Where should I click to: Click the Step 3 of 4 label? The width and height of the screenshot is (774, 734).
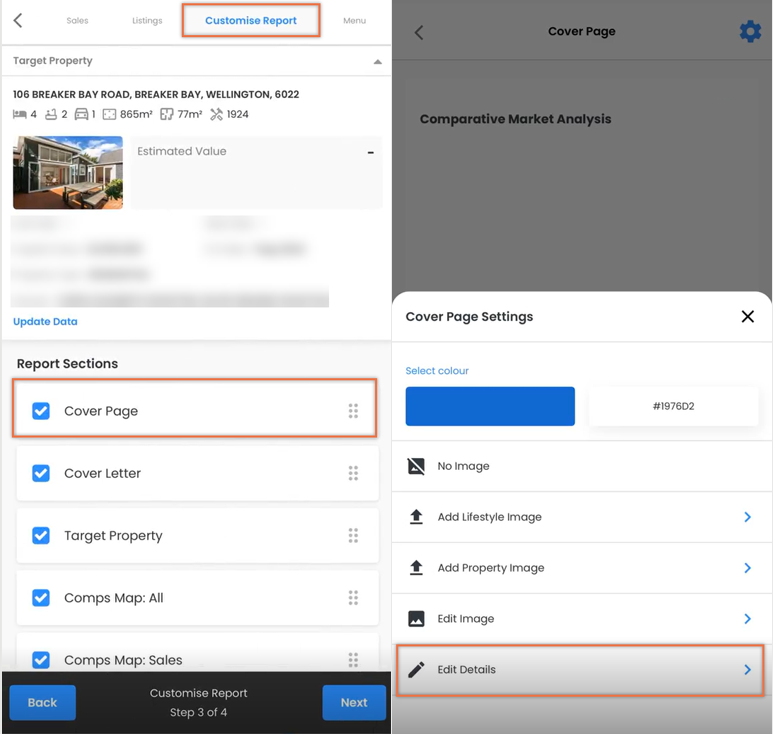(198, 712)
